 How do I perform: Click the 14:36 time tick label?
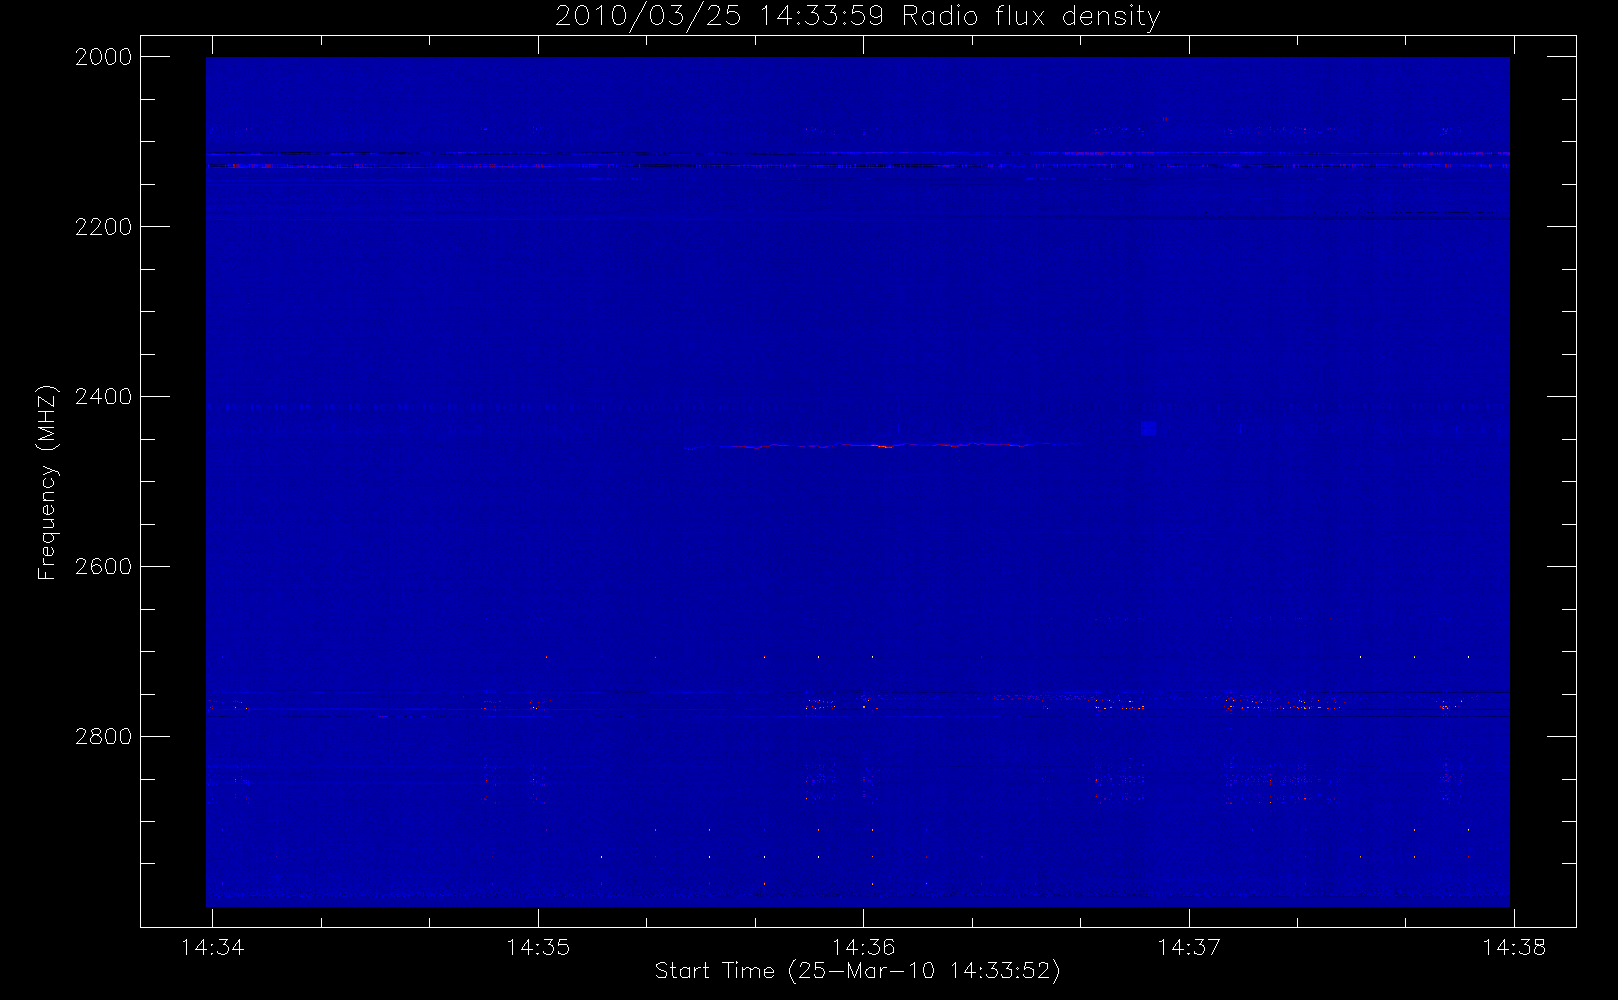[863, 947]
